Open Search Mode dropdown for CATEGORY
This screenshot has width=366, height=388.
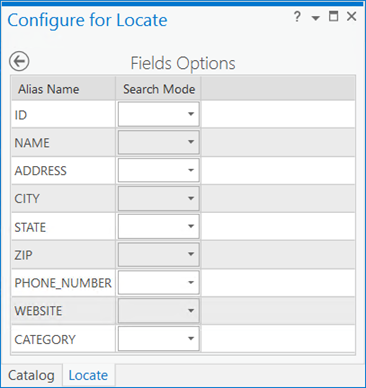tap(159, 339)
